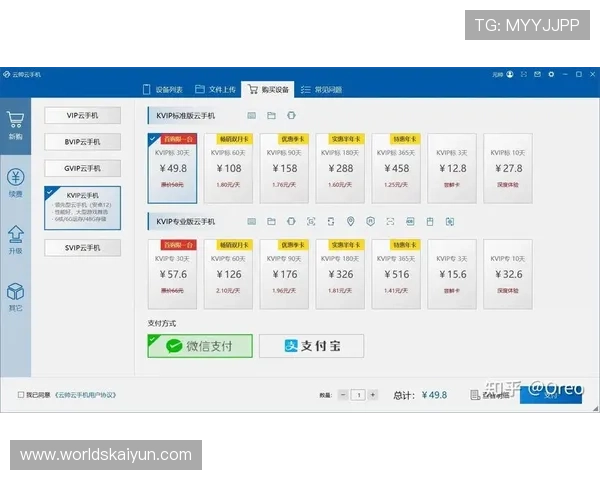Viewport: 600px width, 480px height.
Task: Click the KVIP标准版云手机 section heading
Action: [x=186, y=116]
